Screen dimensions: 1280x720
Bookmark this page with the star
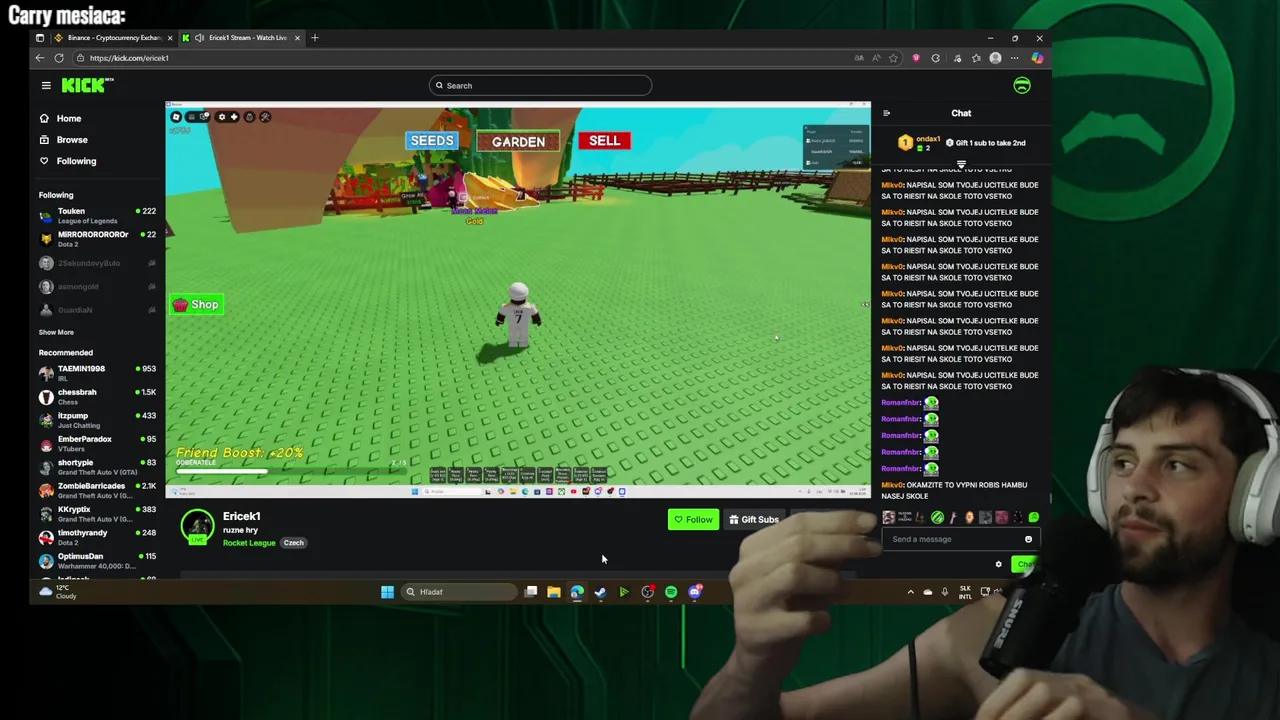point(893,58)
